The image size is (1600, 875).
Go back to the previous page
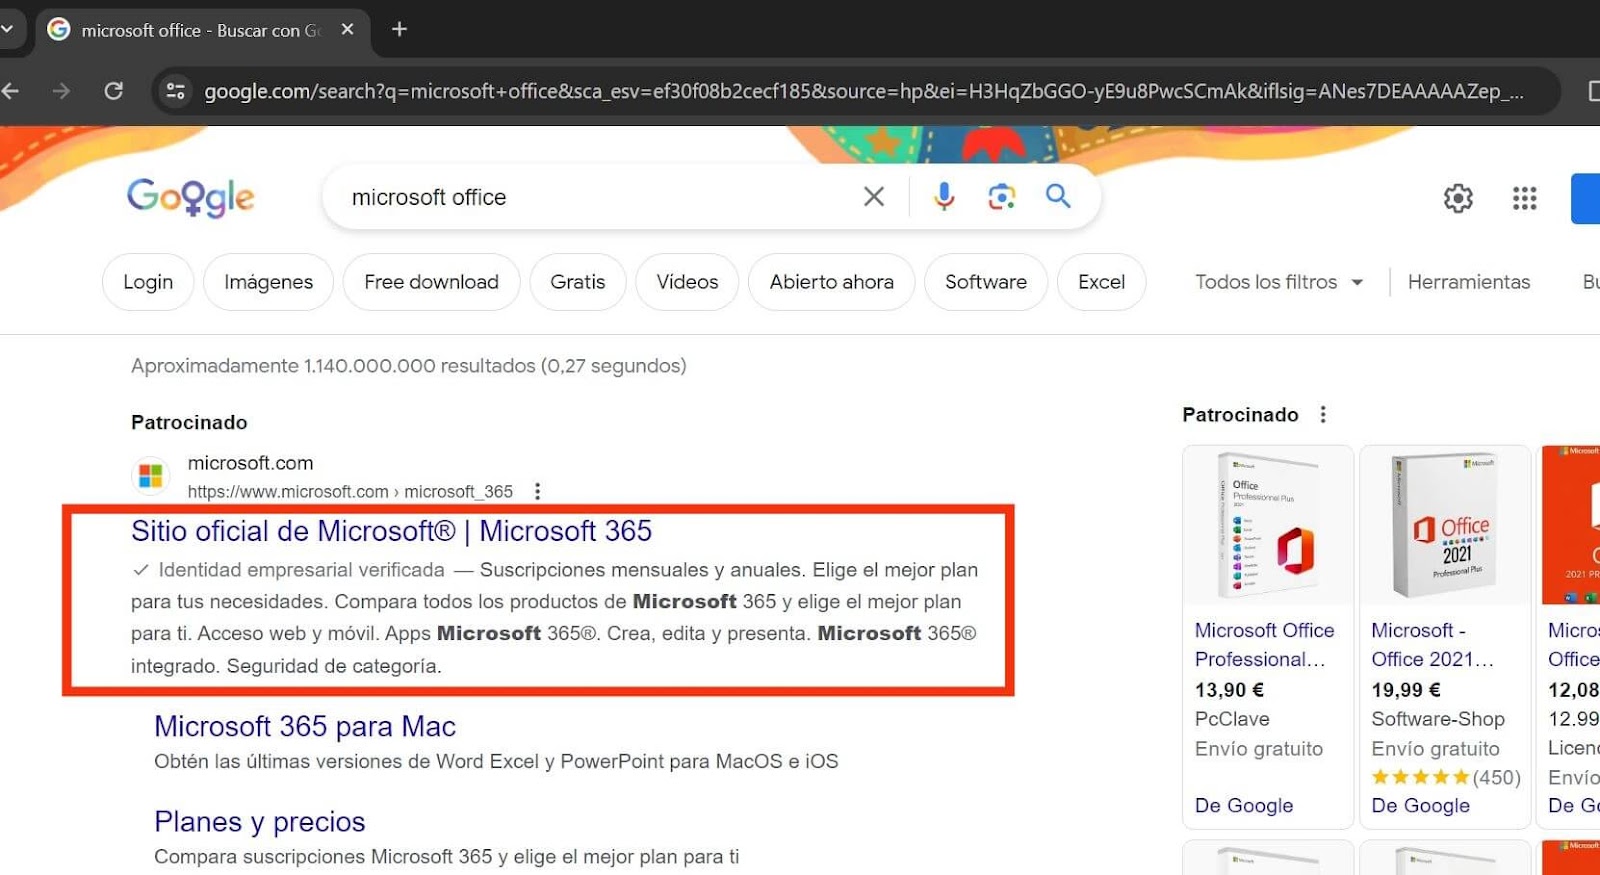click(x=11, y=91)
